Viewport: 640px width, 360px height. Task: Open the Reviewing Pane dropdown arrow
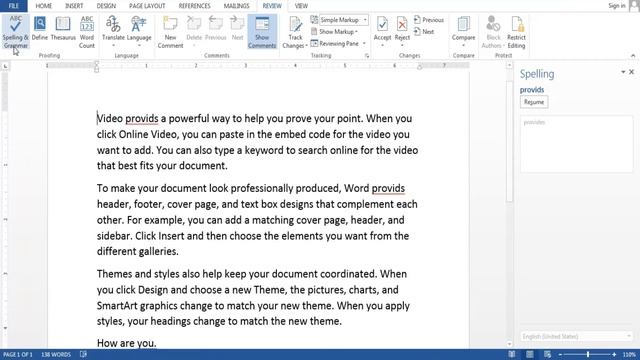pos(364,43)
